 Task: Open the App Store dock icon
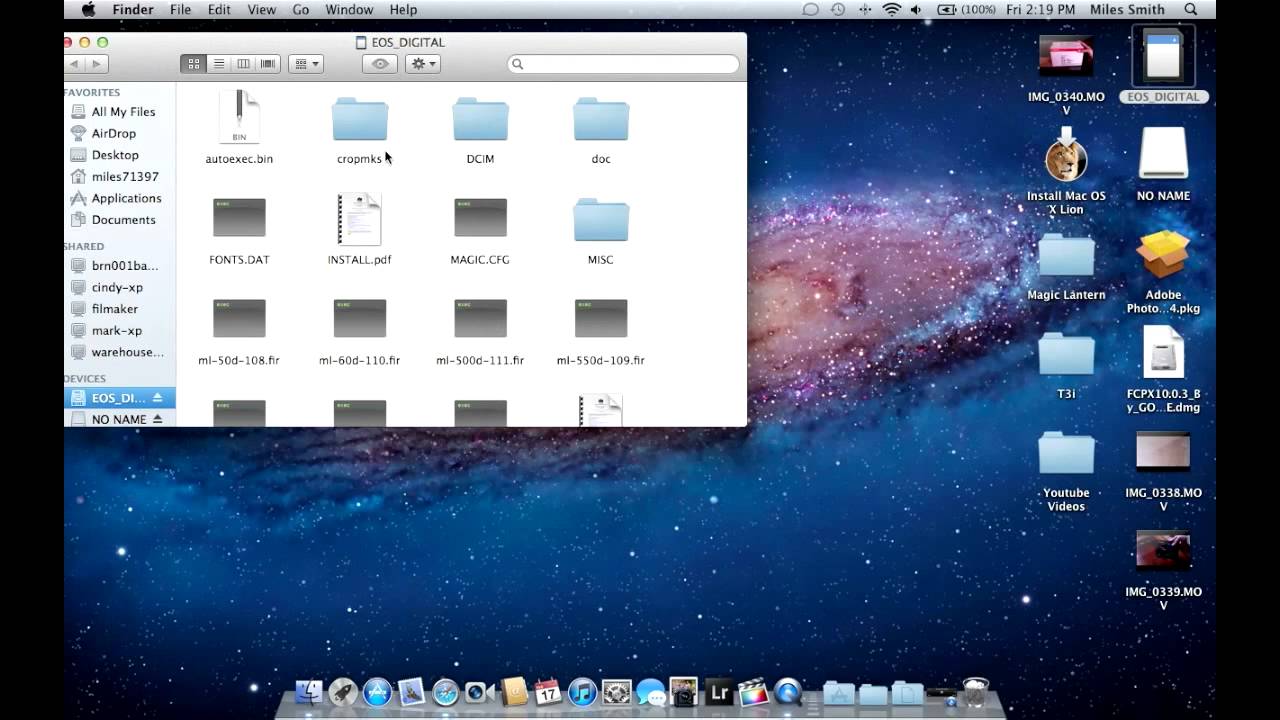tap(377, 692)
